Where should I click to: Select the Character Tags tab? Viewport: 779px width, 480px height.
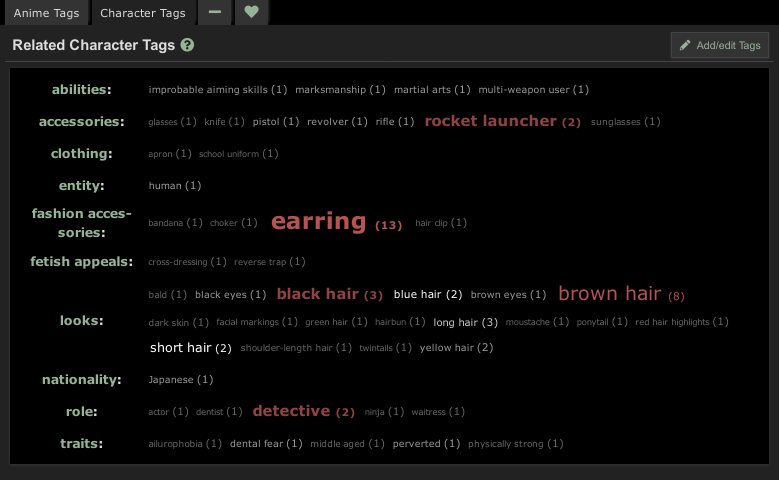[141, 13]
